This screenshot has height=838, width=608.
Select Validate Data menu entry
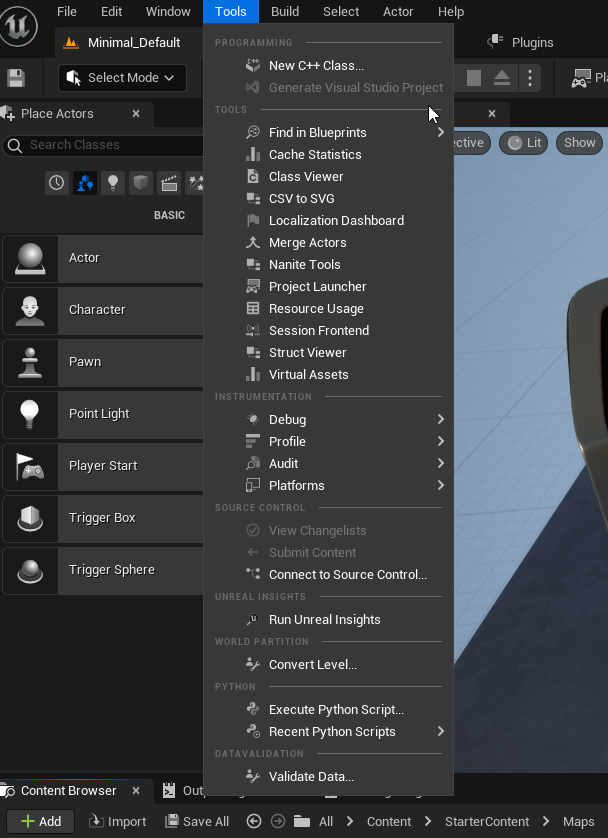(x=328, y=777)
